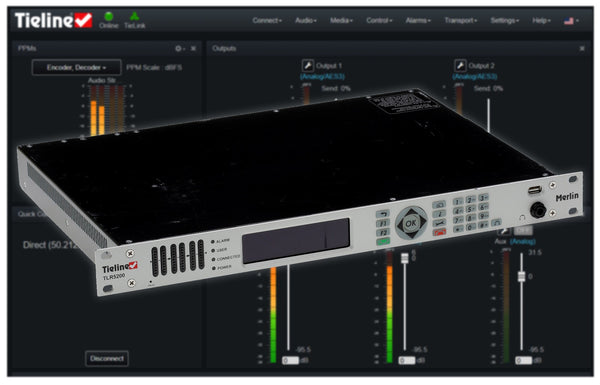Close the PPMs panel

point(193,49)
